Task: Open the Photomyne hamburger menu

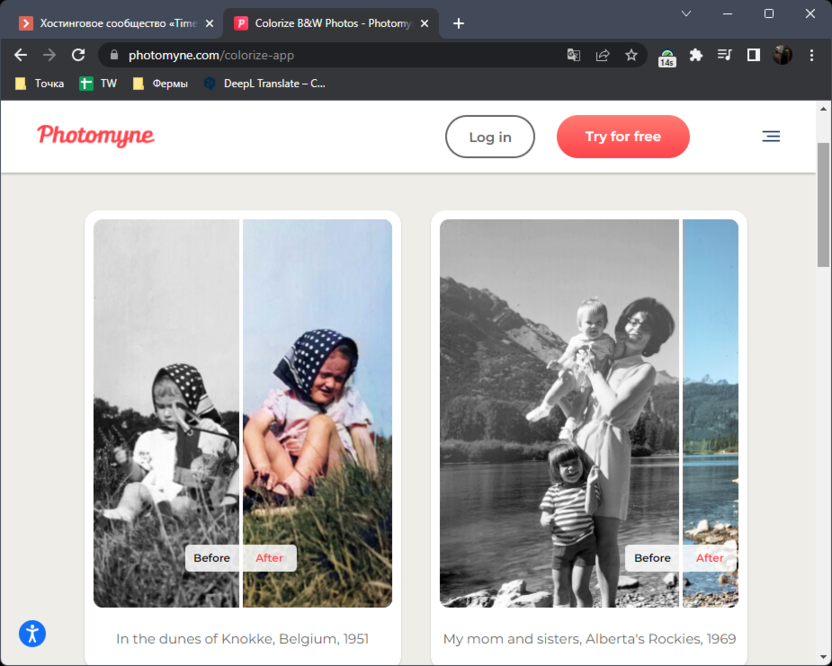Action: (x=771, y=136)
